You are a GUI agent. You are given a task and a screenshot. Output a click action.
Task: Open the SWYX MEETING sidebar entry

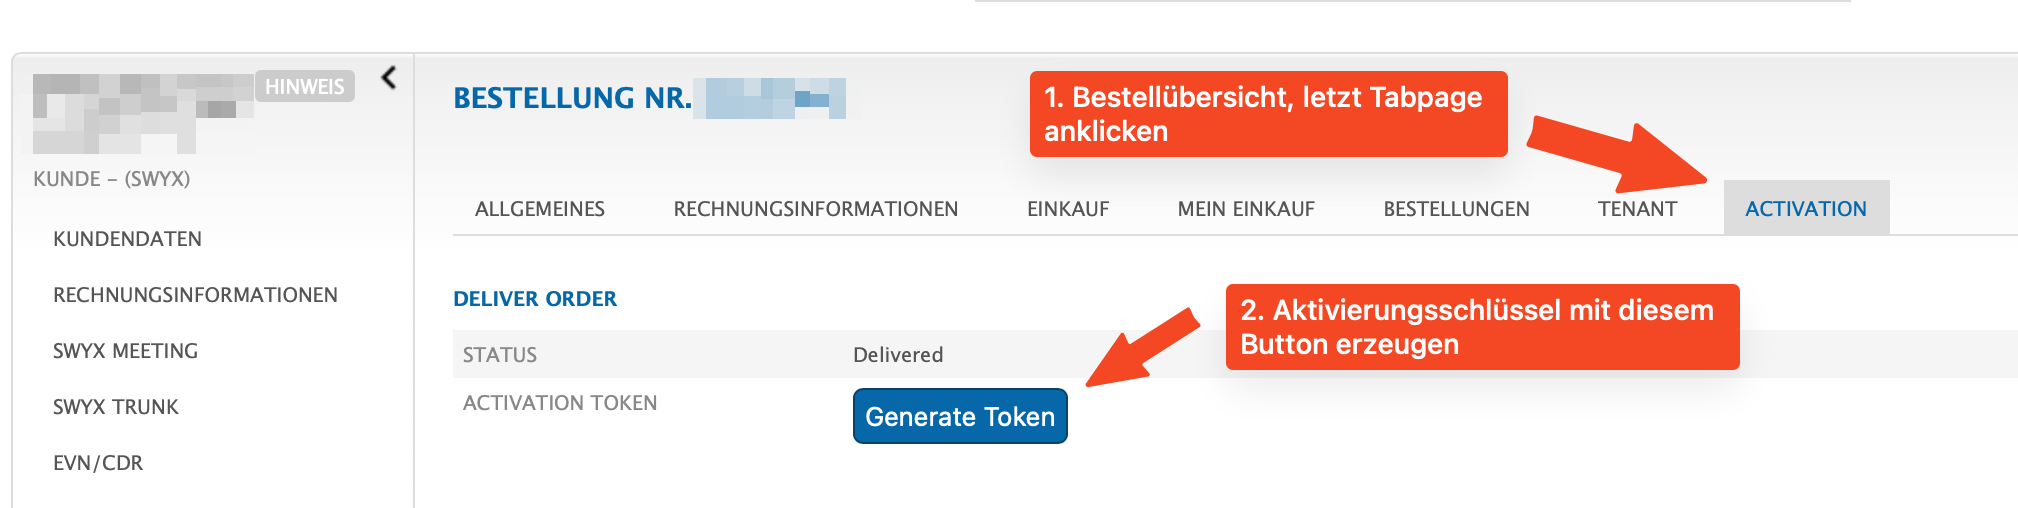[125, 351]
